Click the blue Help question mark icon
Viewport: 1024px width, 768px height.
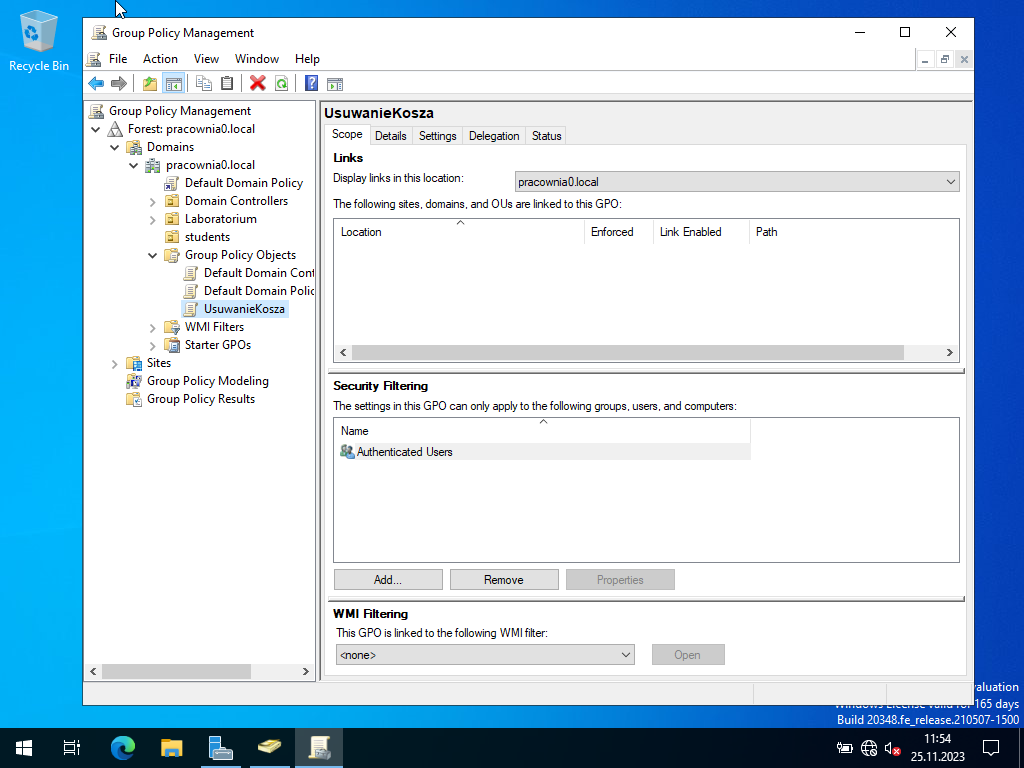point(312,84)
